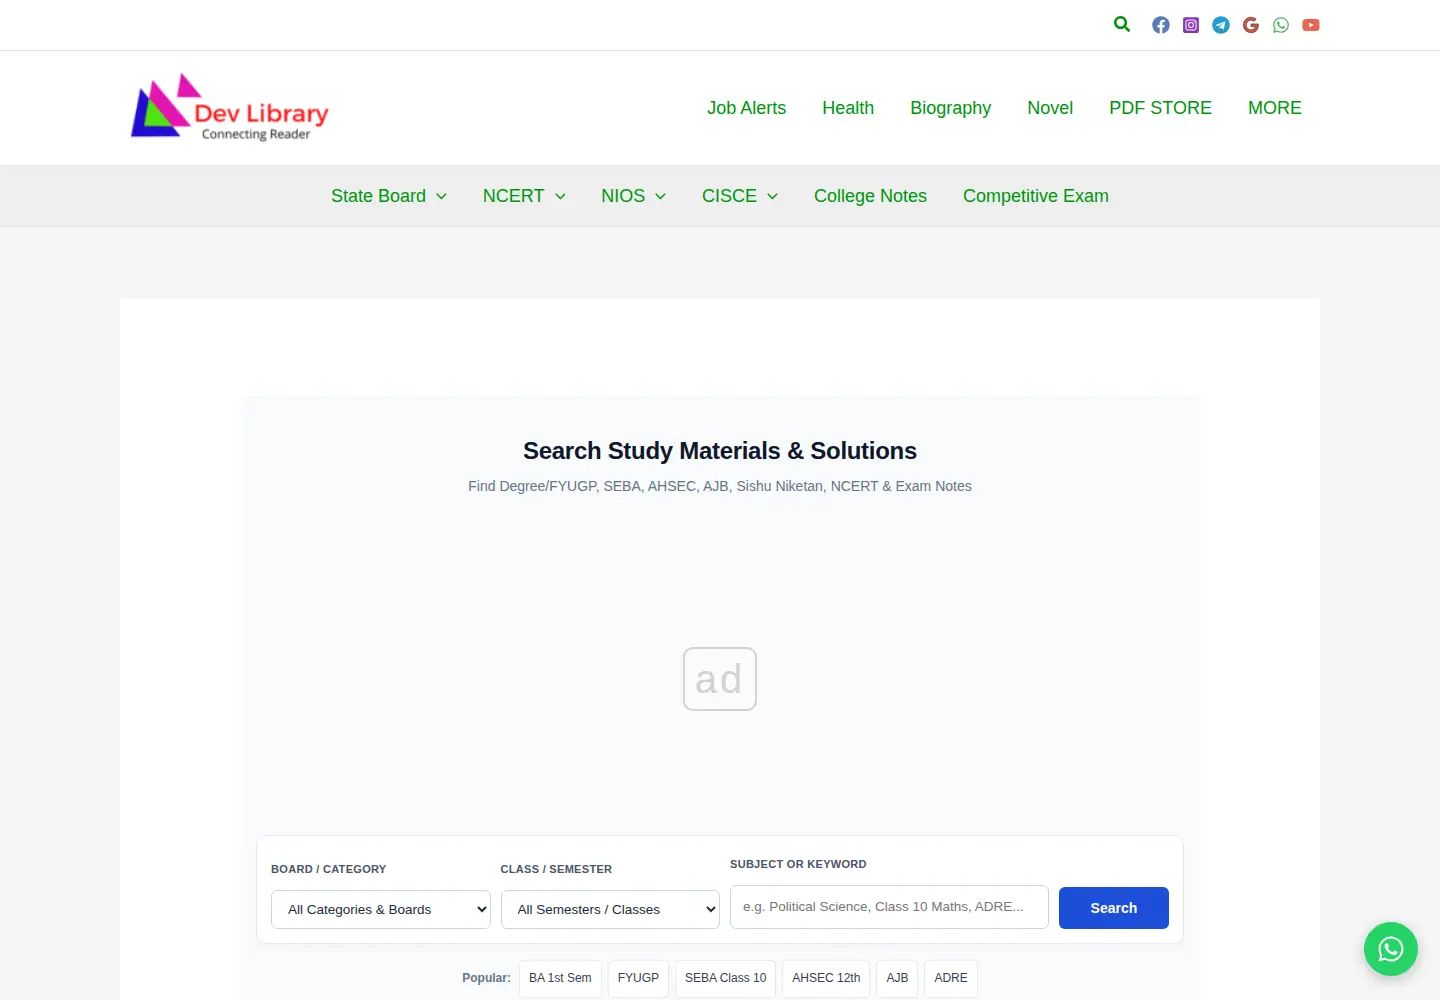
Task: Click the Dev Library logo
Action: (230, 108)
